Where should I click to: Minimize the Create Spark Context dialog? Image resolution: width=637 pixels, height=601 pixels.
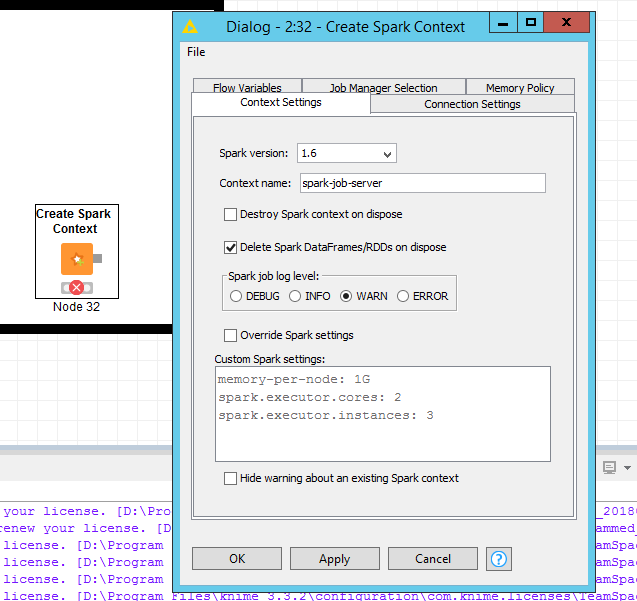click(x=503, y=22)
